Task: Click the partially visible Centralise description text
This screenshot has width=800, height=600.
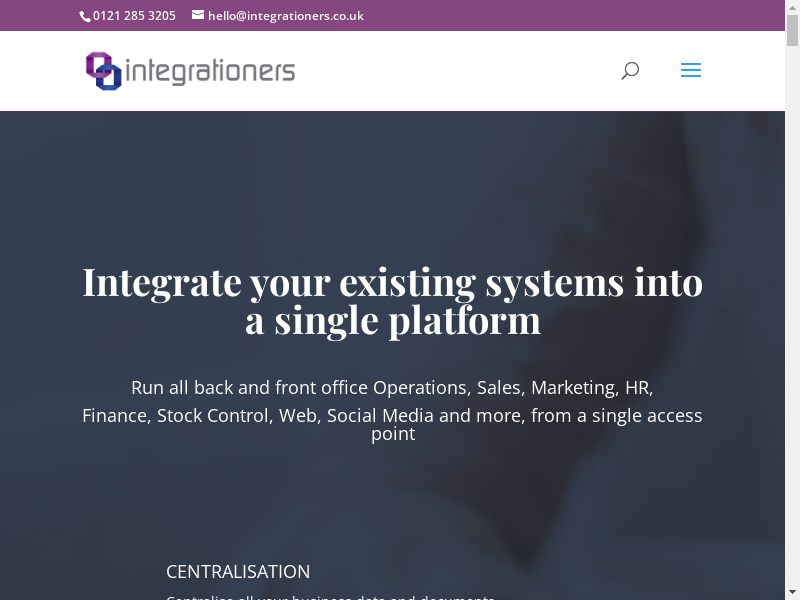Action: click(x=330, y=596)
